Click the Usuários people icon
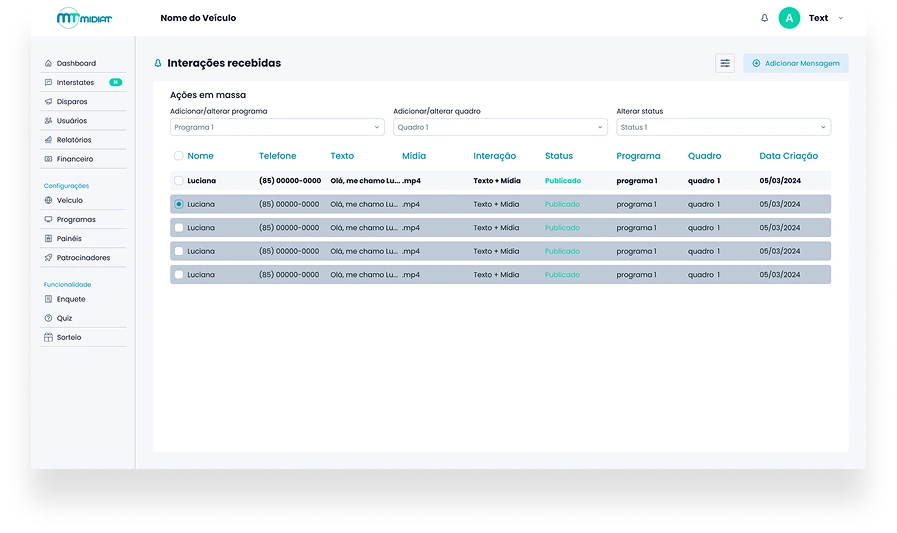 point(48,121)
